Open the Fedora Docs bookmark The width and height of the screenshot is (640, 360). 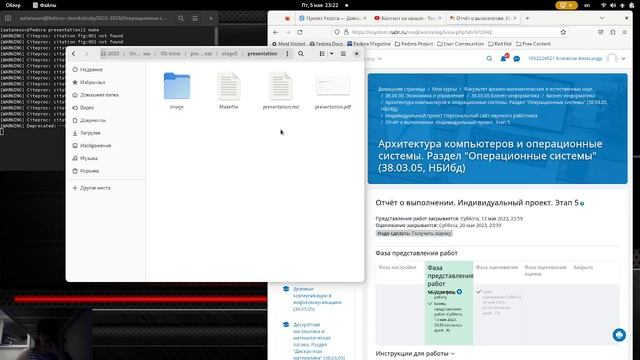click(x=326, y=44)
